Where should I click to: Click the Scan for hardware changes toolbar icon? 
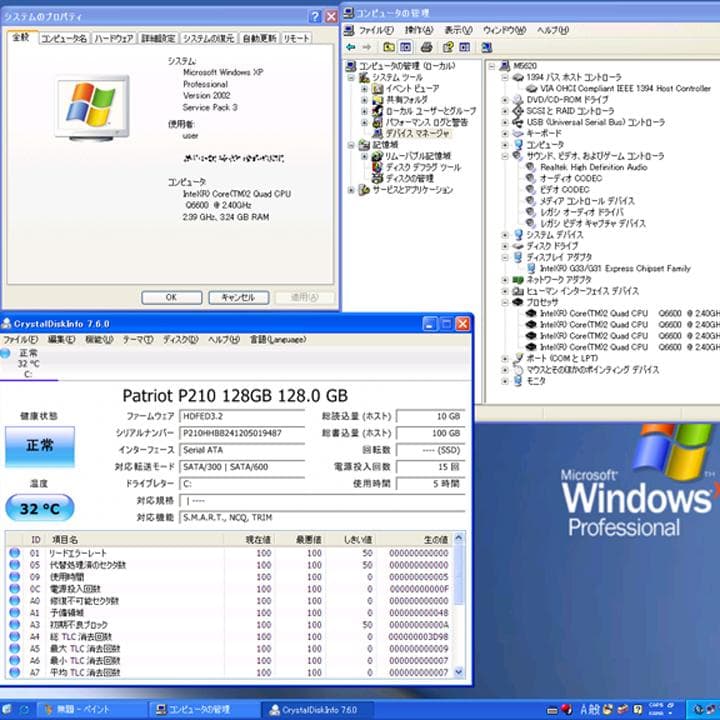(487, 47)
